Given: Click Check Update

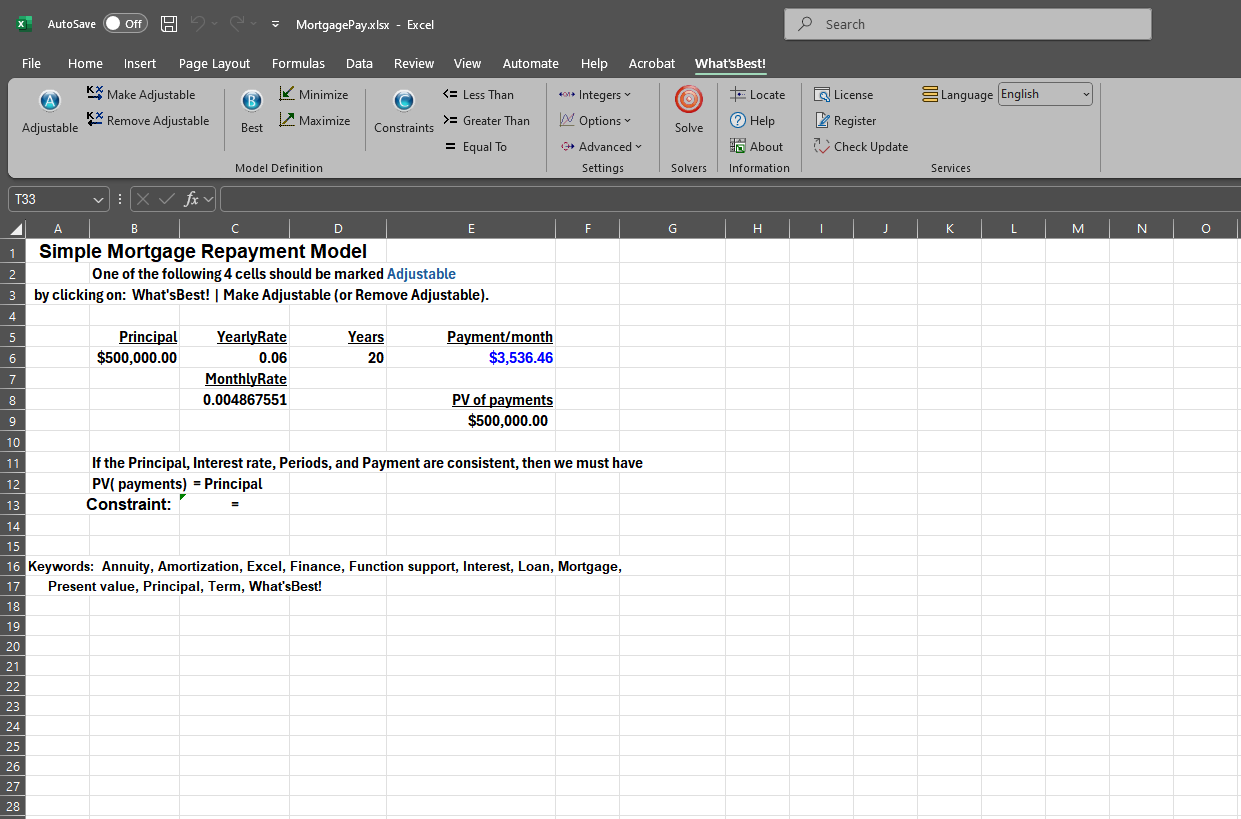Looking at the screenshot, I should click(x=861, y=147).
